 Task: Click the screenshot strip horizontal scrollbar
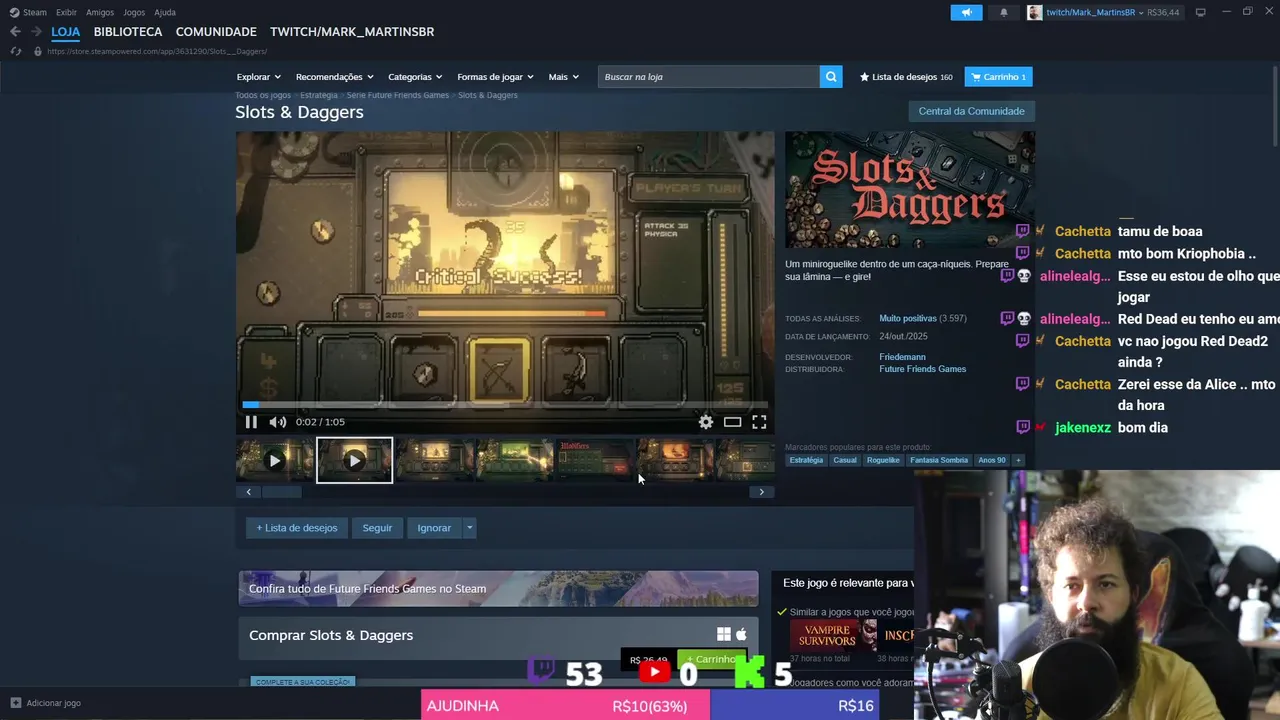click(x=505, y=492)
